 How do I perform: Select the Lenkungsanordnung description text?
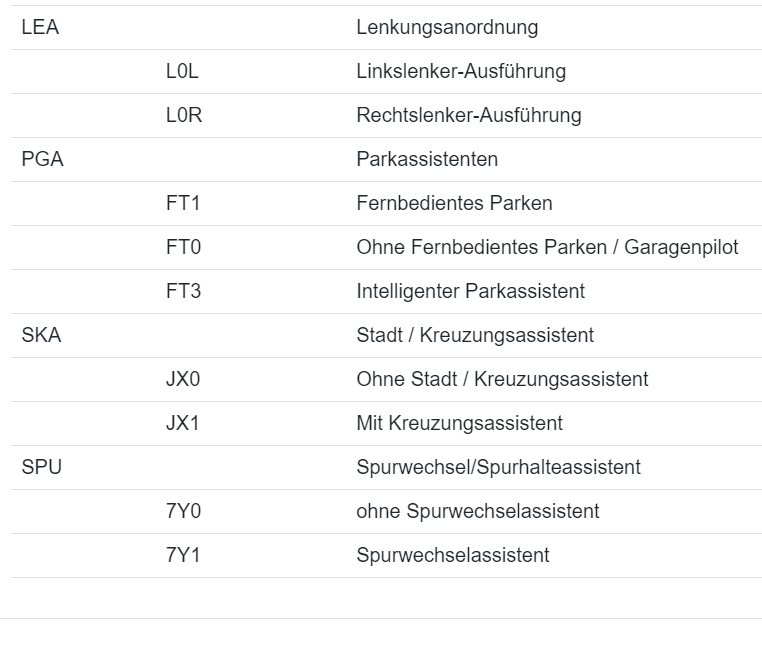point(446,28)
